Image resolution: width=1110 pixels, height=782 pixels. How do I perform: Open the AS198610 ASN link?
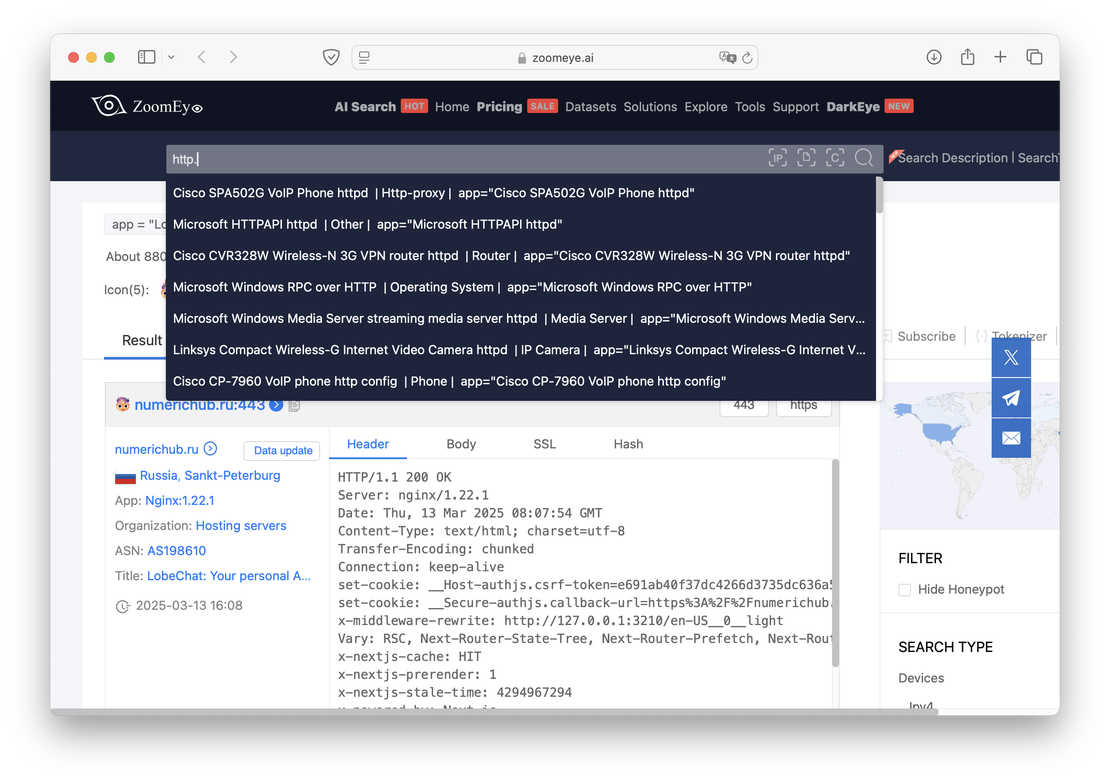[176, 551]
